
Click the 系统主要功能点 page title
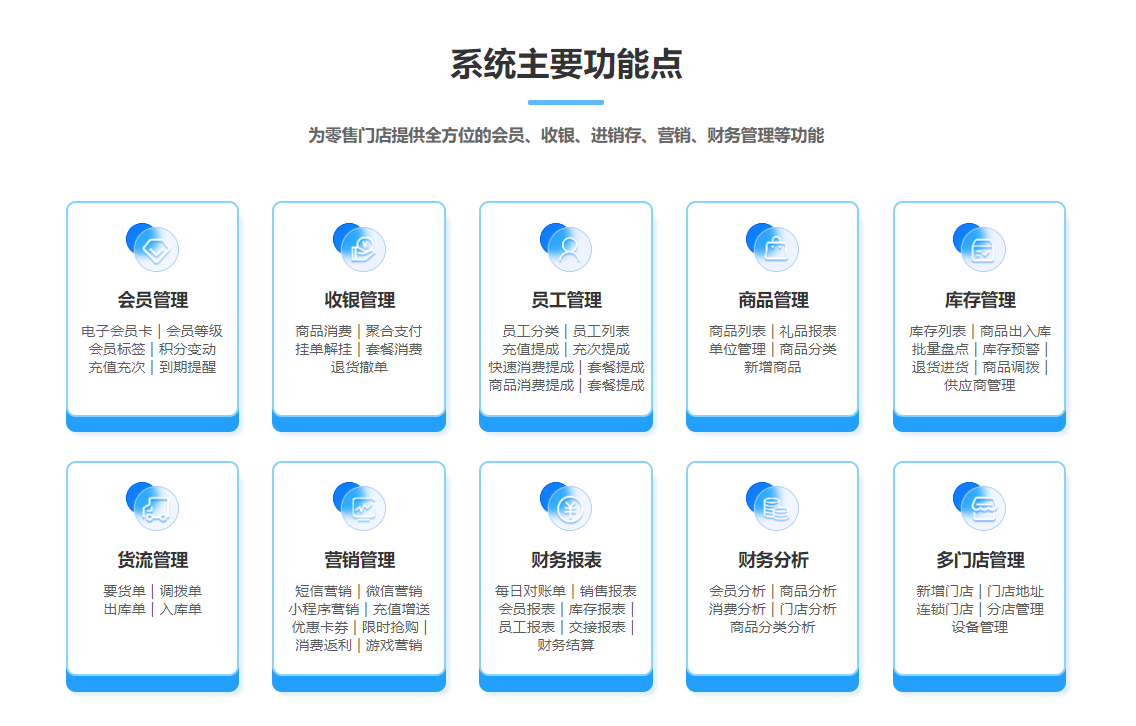click(x=566, y=64)
